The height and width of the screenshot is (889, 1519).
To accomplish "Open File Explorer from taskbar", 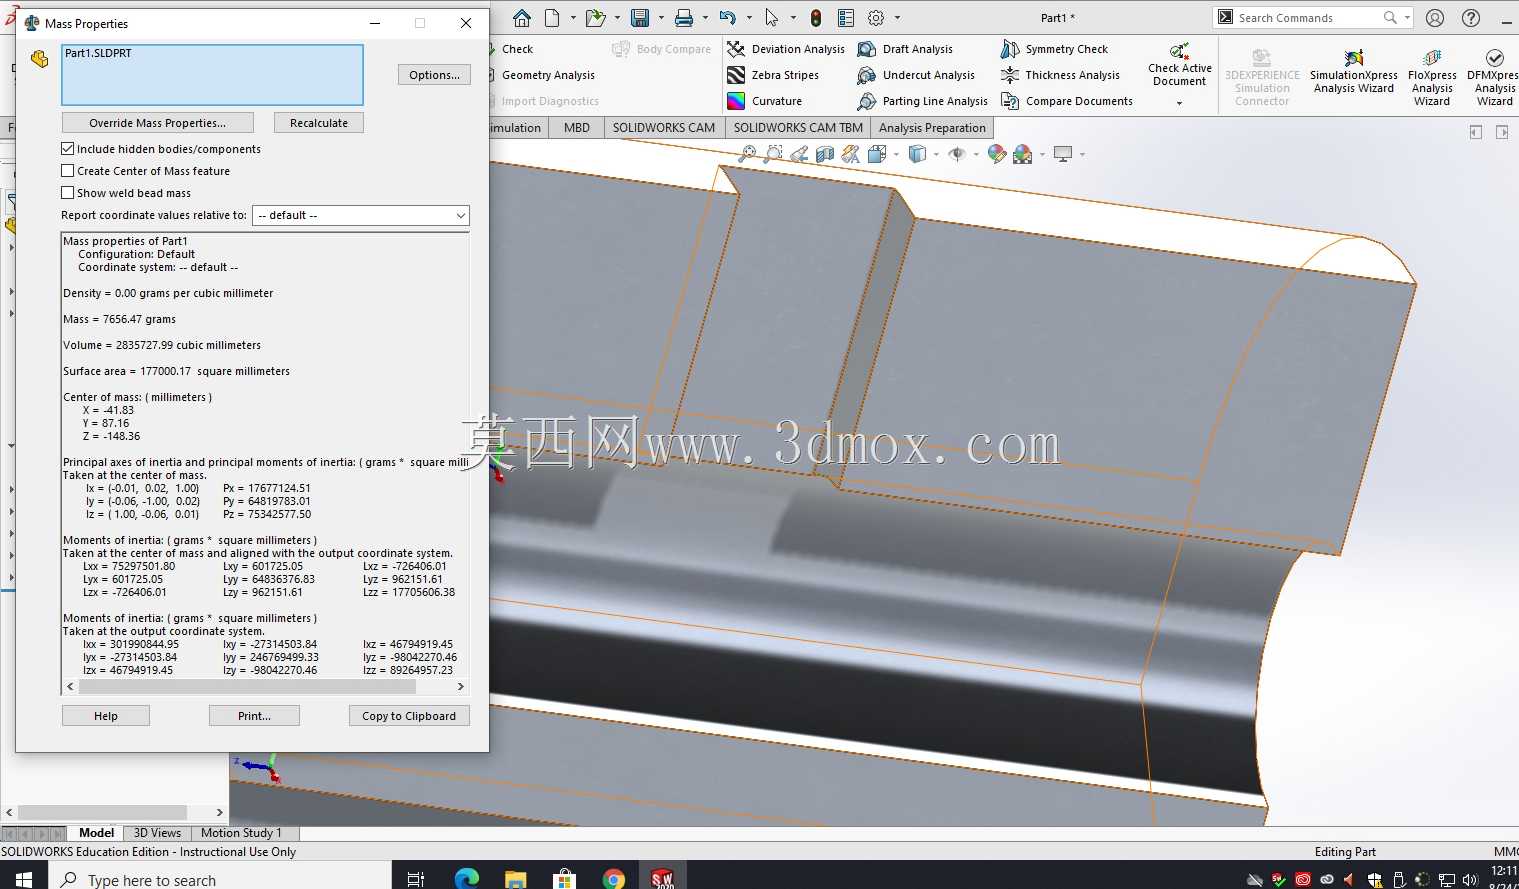I will 516,879.
